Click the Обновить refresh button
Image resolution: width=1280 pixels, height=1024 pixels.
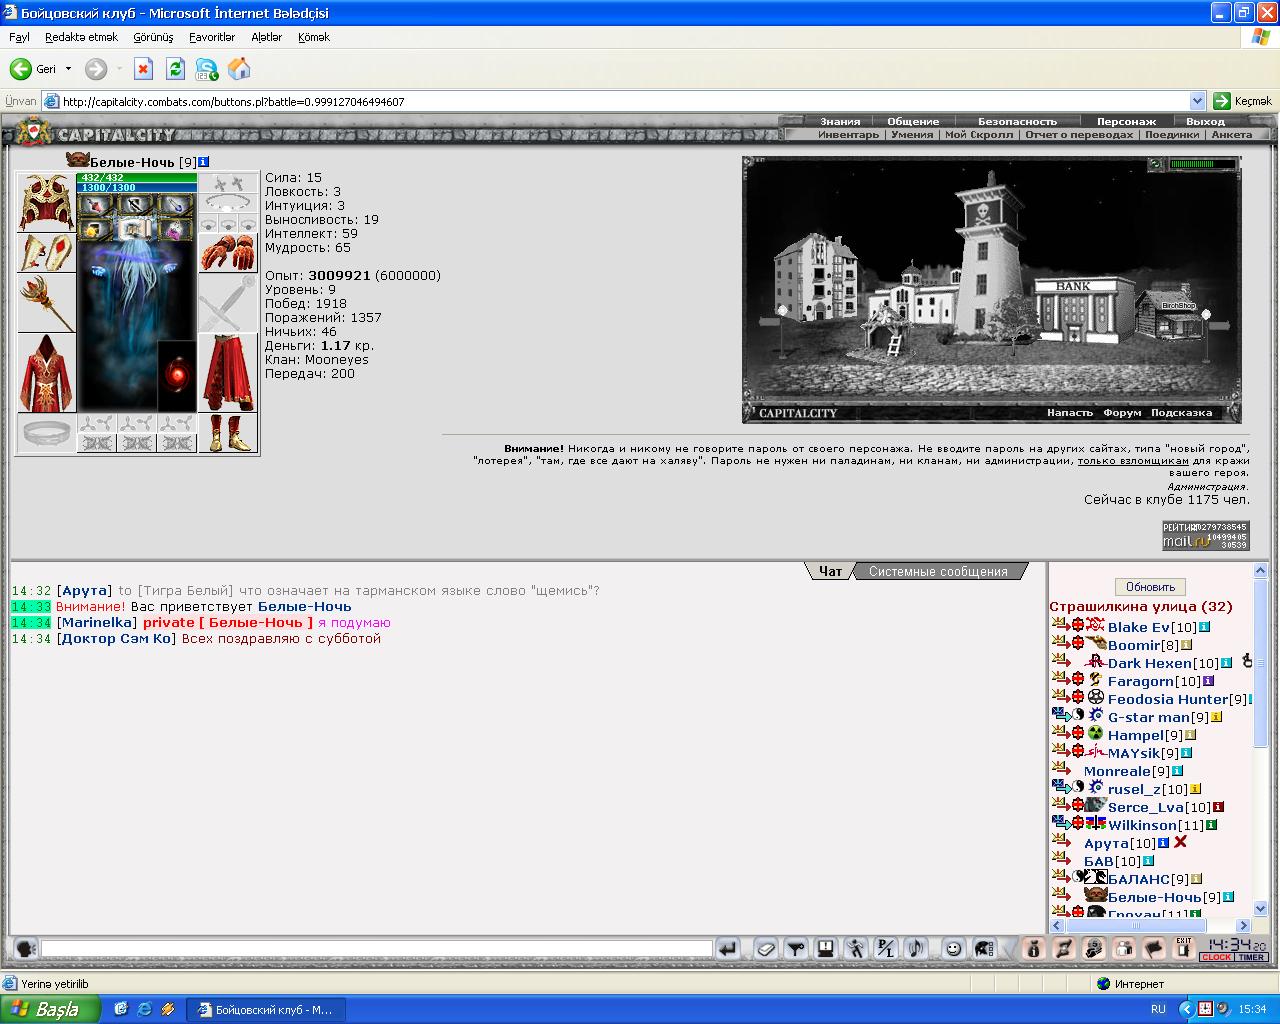click(1150, 587)
